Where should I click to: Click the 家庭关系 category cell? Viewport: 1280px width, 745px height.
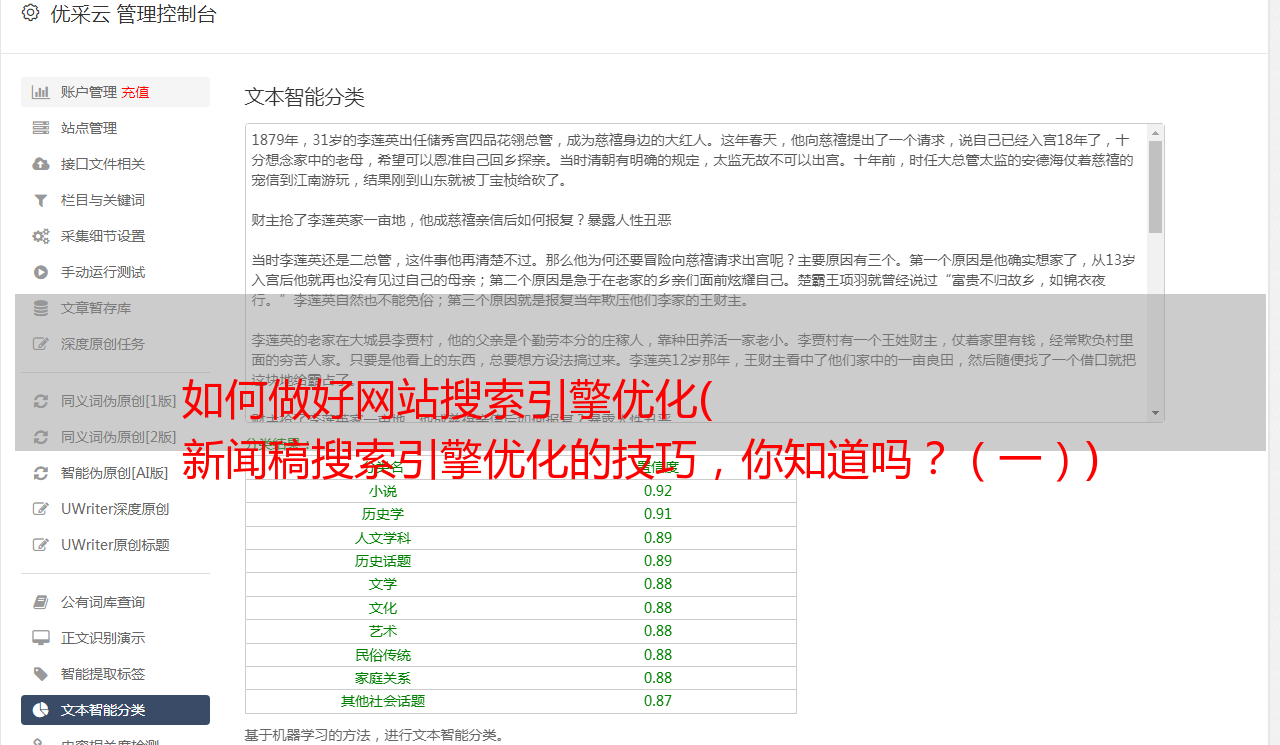[x=383, y=678]
